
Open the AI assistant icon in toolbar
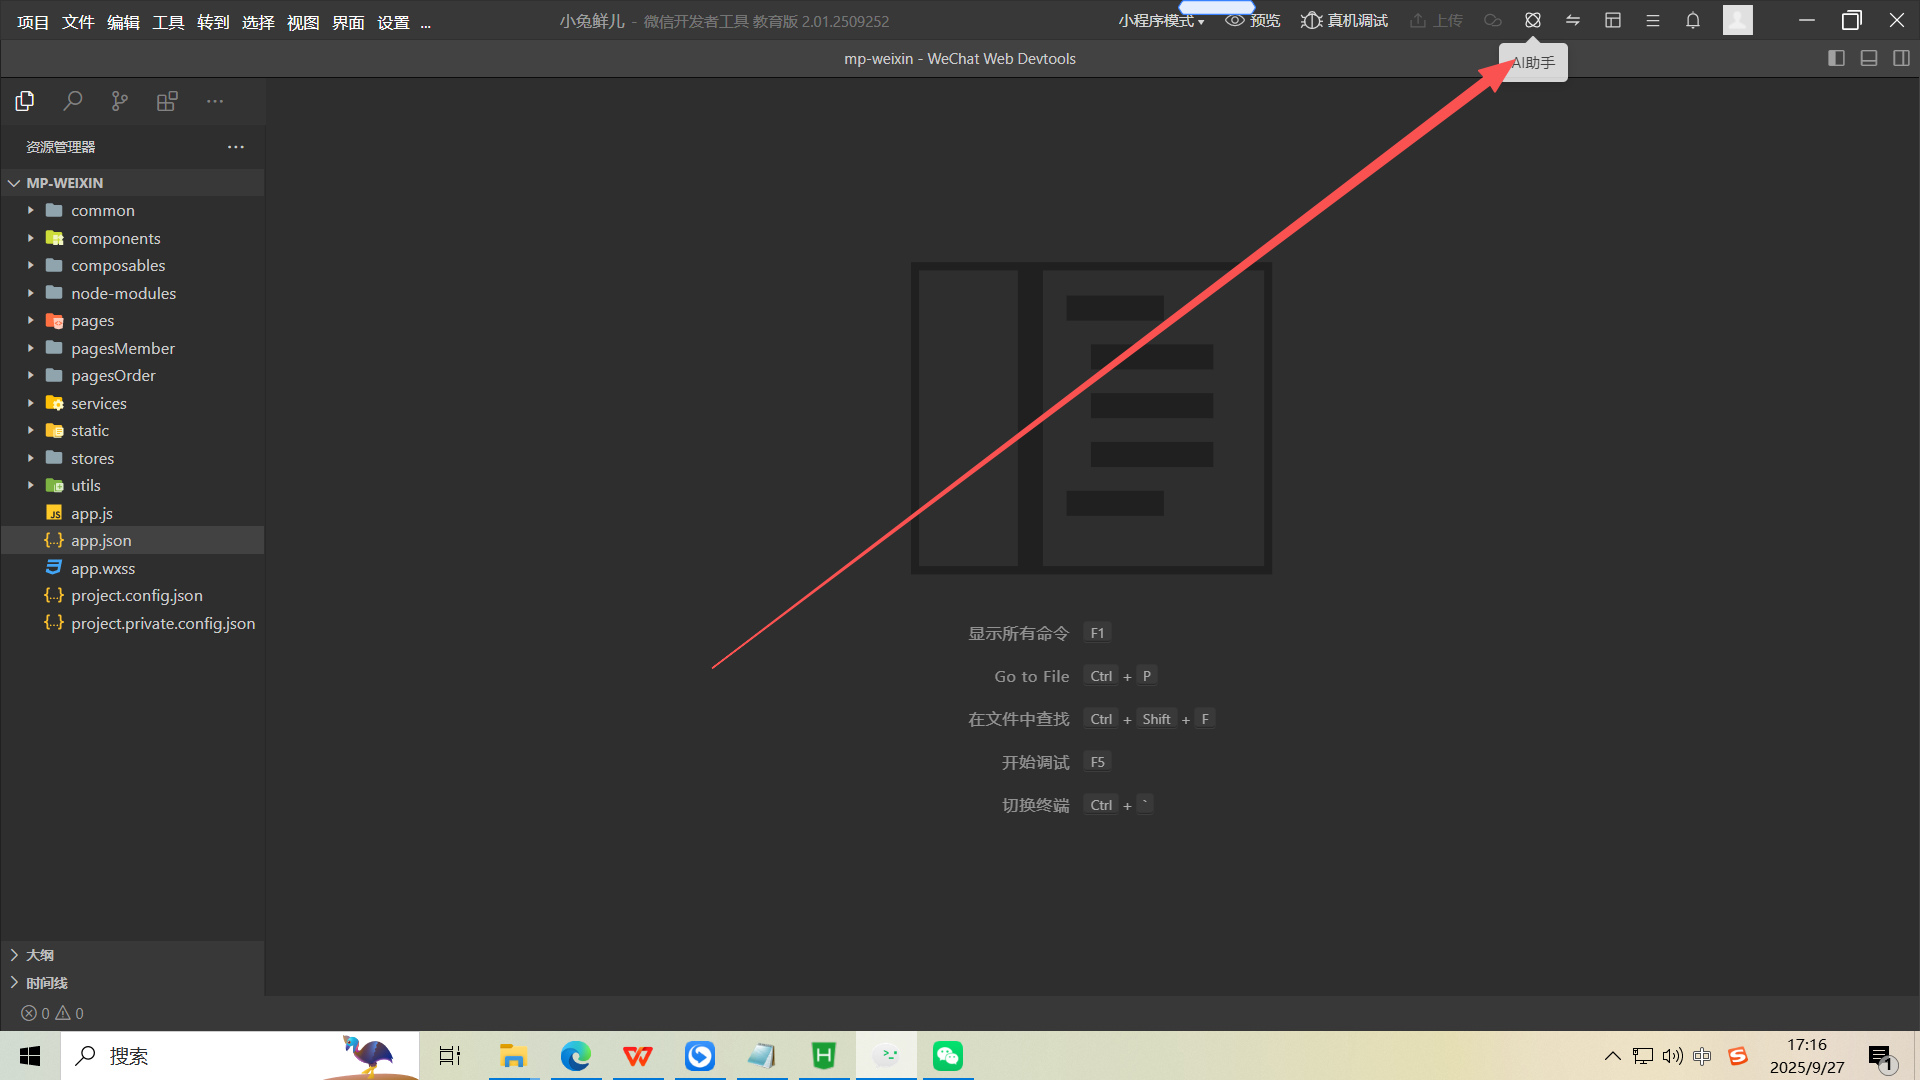point(1532,20)
